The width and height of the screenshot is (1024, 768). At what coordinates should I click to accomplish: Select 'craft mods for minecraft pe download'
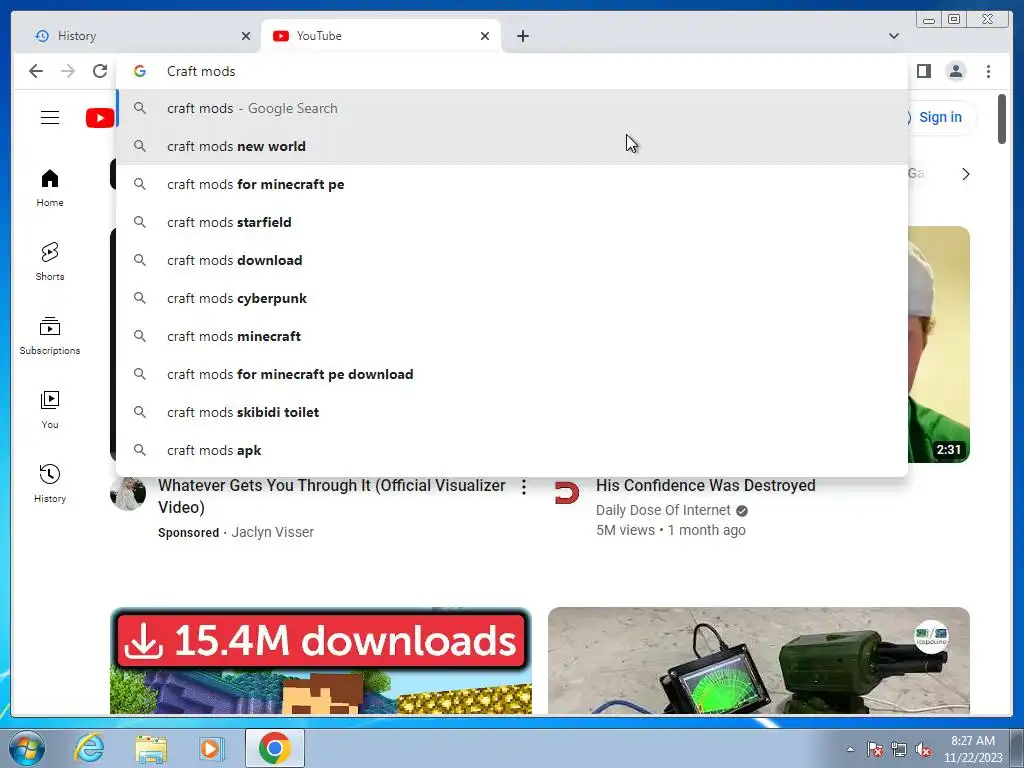tap(512, 374)
